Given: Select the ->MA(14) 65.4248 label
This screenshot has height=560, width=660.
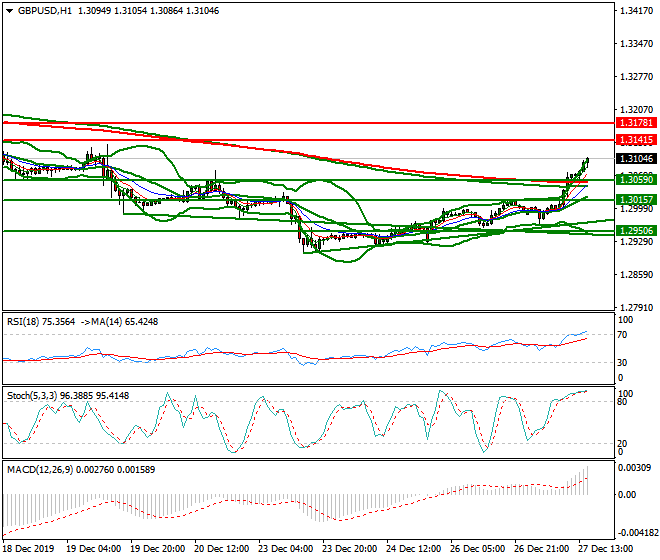Looking at the screenshot, I should 118,322.
